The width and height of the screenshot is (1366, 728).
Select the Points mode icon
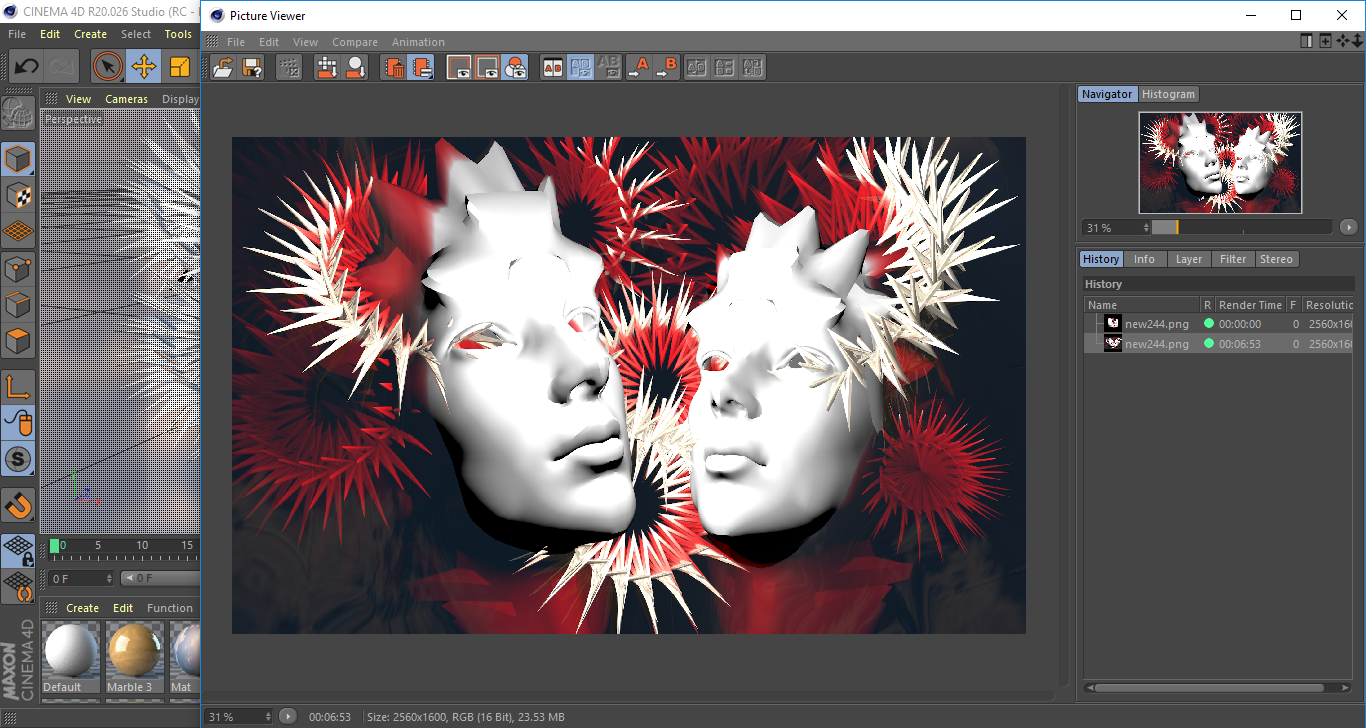tap(18, 268)
